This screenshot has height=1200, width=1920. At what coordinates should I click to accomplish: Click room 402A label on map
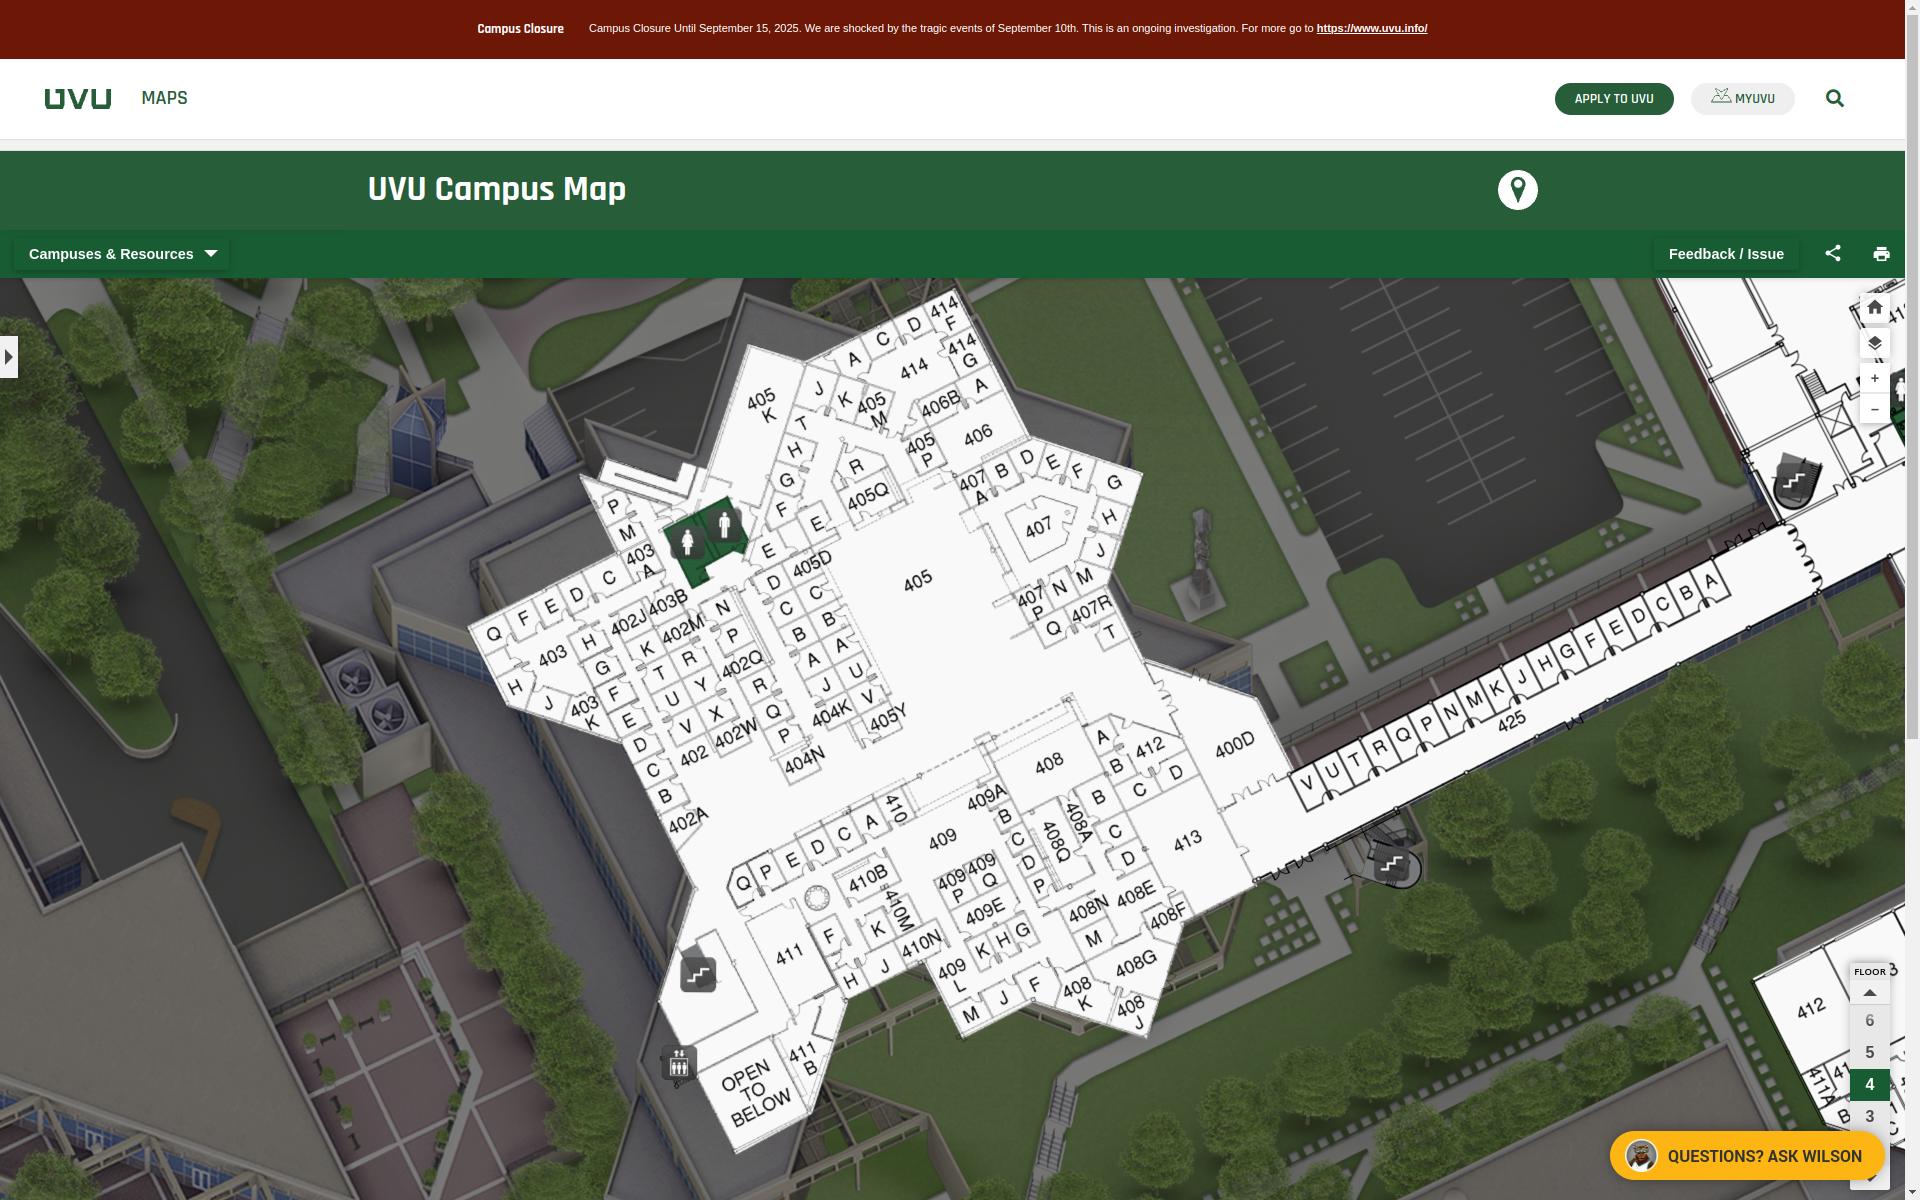pyautogui.click(x=688, y=820)
